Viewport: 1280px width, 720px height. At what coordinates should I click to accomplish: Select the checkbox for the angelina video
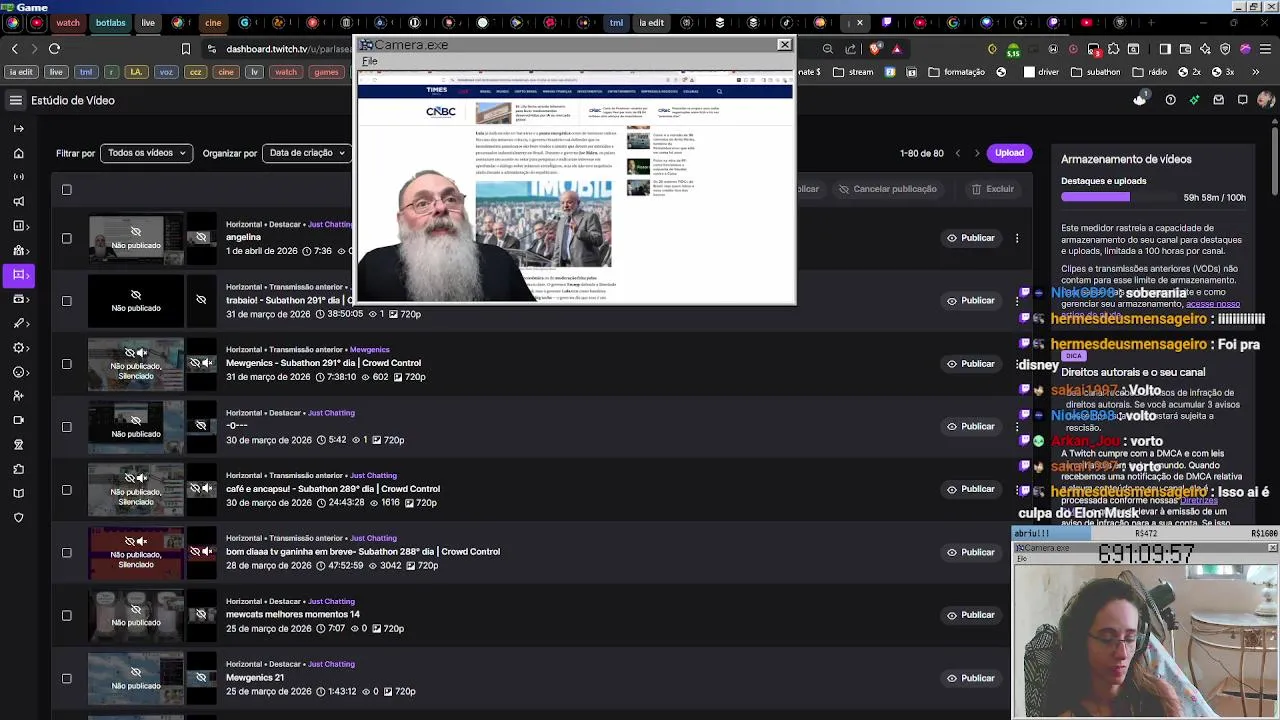(x=67, y=238)
